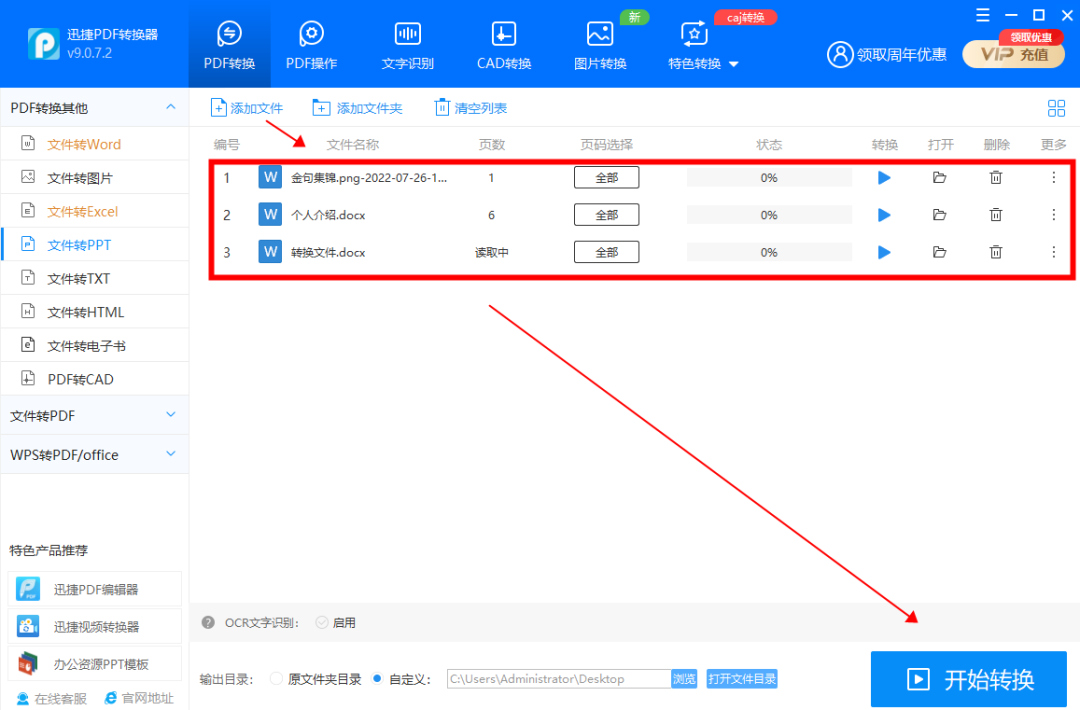This screenshot has height=710, width=1080.
Task: Click the VIP 充值 button
Action: coord(1013,54)
